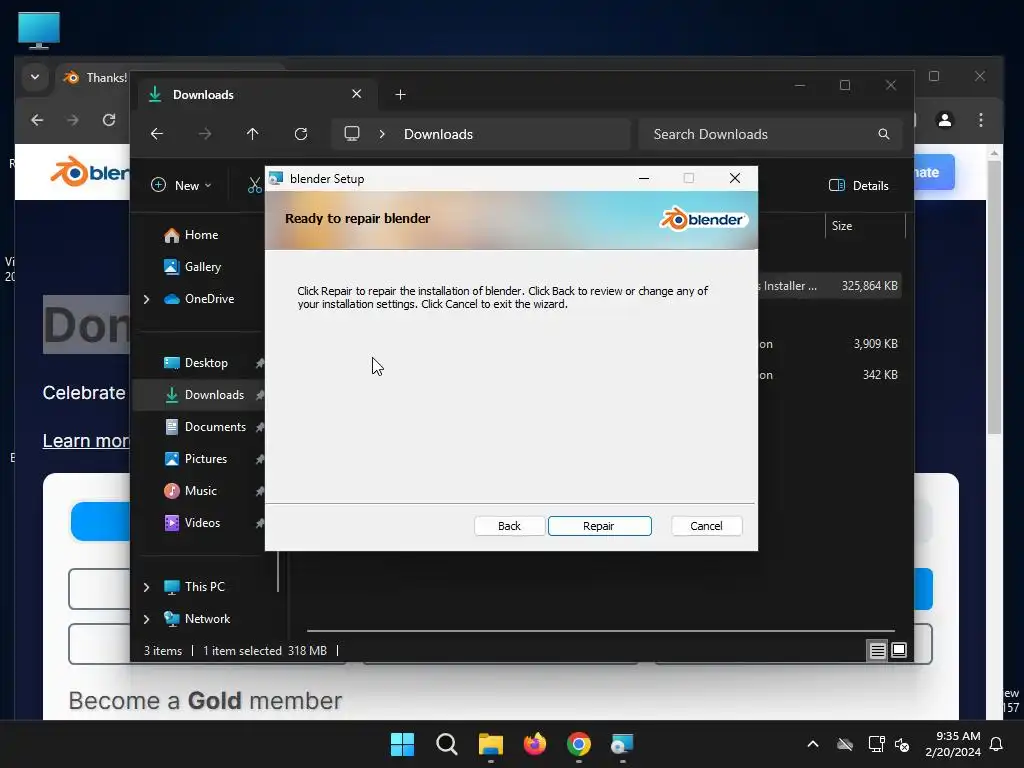Open Videos folder in navigation pane
This screenshot has width=1024, height=768.
point(202,523)
